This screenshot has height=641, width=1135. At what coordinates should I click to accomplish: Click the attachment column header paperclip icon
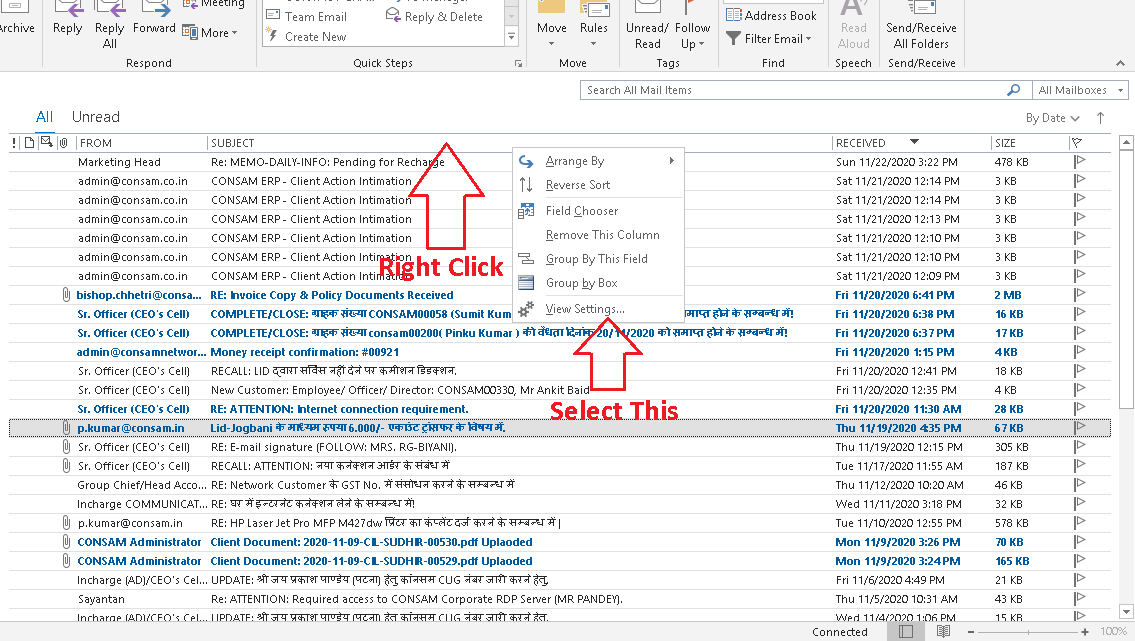tap(63, 143)
